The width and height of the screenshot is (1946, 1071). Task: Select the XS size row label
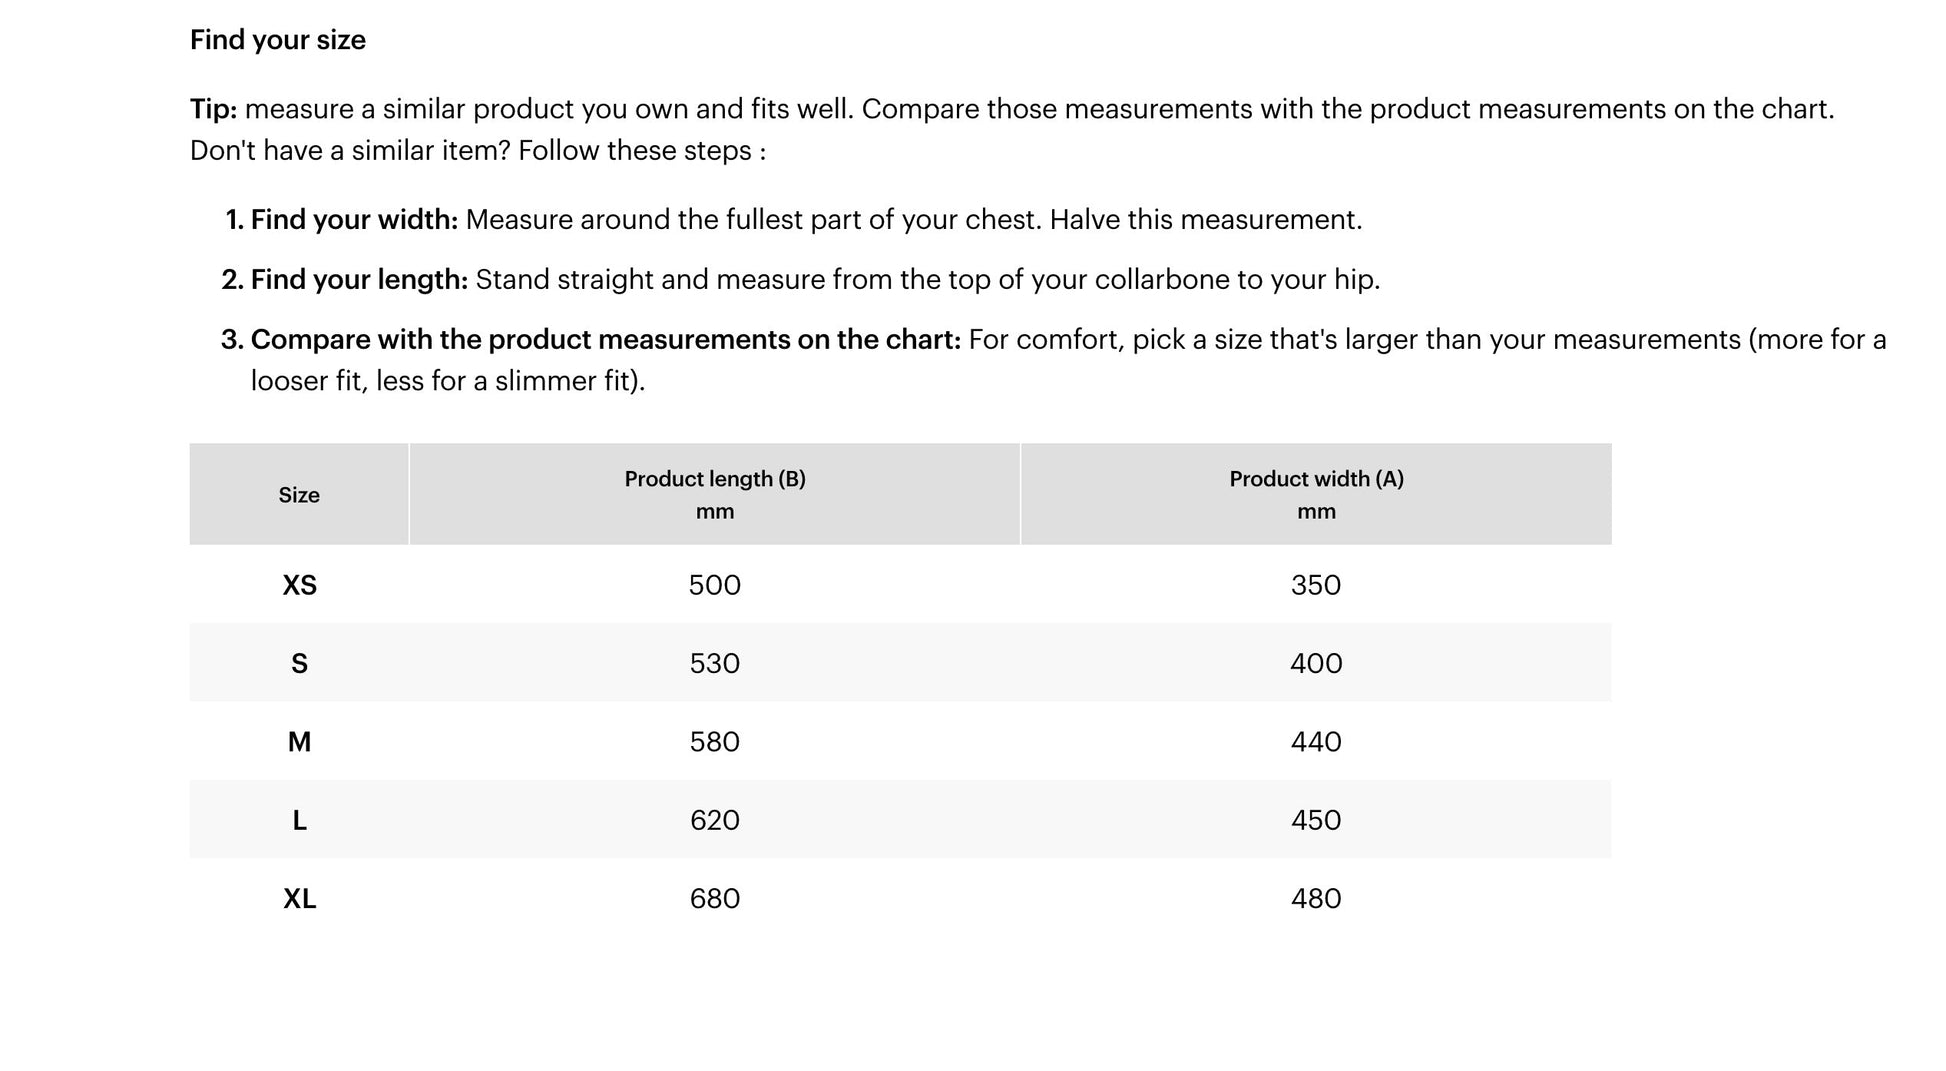tap(300, 585)
